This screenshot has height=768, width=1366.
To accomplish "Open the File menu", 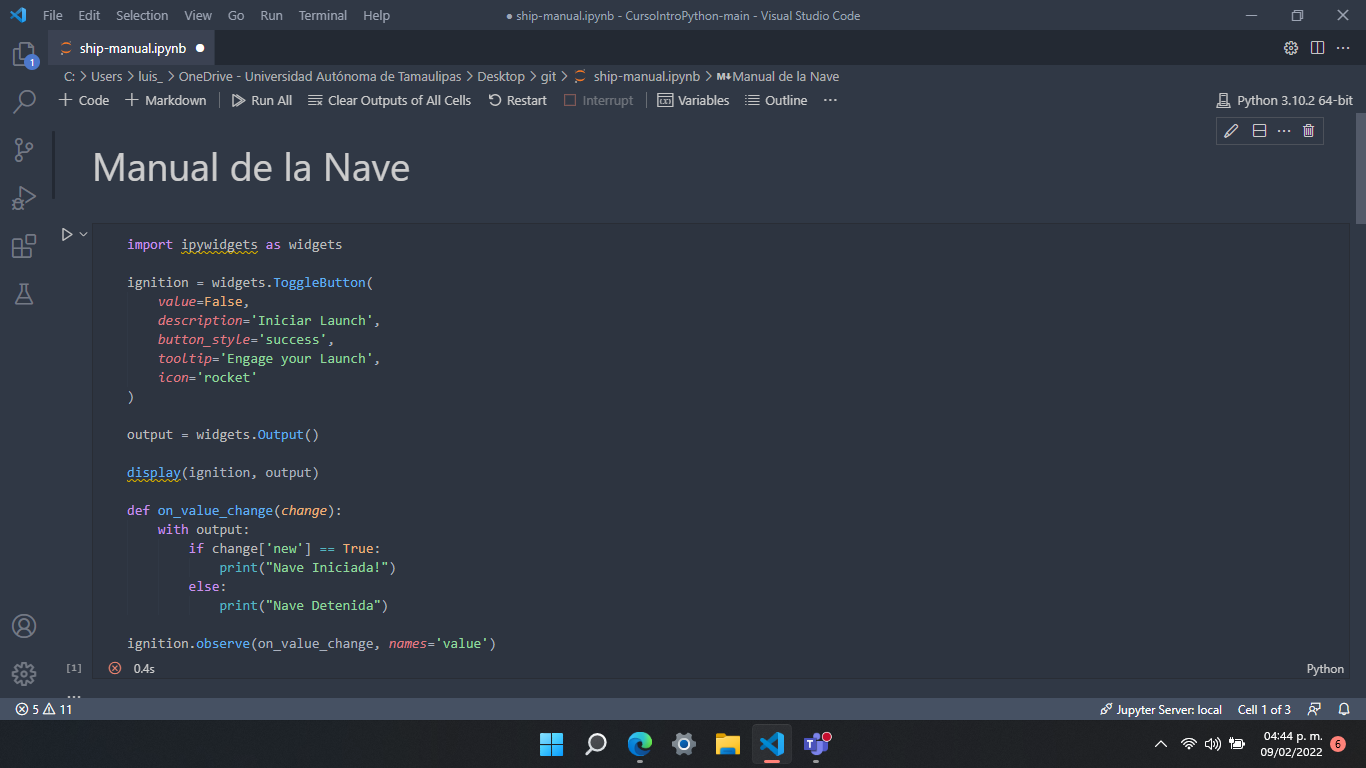I will pyautogui.click(x=53, y=15).
